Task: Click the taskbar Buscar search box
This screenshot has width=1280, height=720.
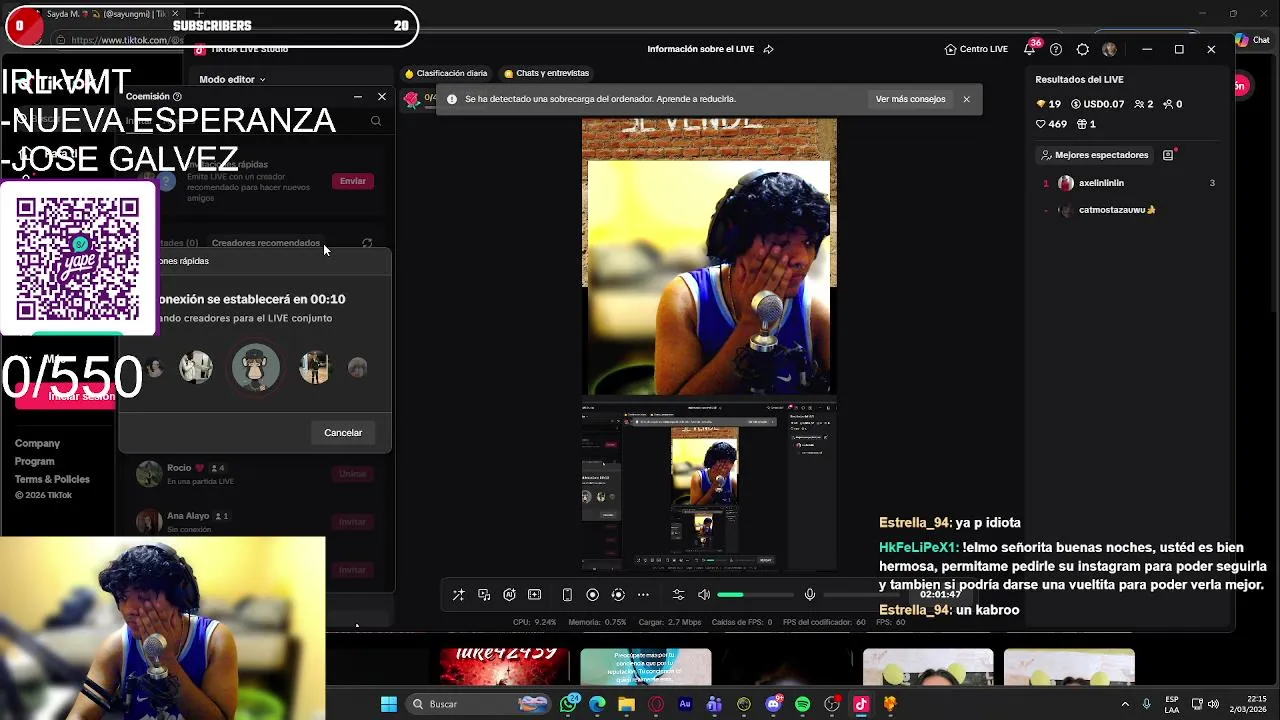Action: click(x=478, y=704)
